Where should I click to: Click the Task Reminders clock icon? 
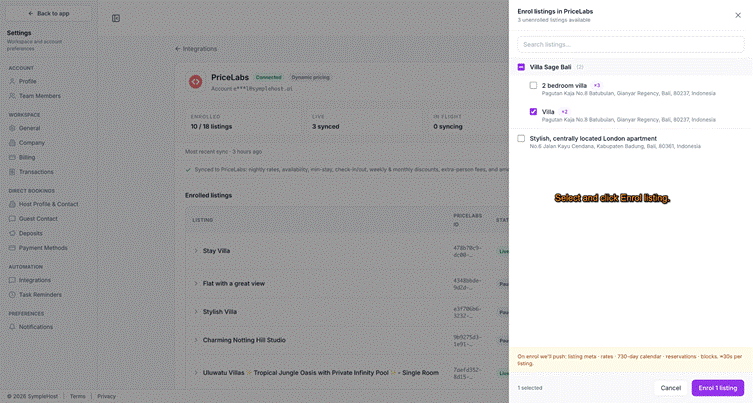[x=12, y=294]
